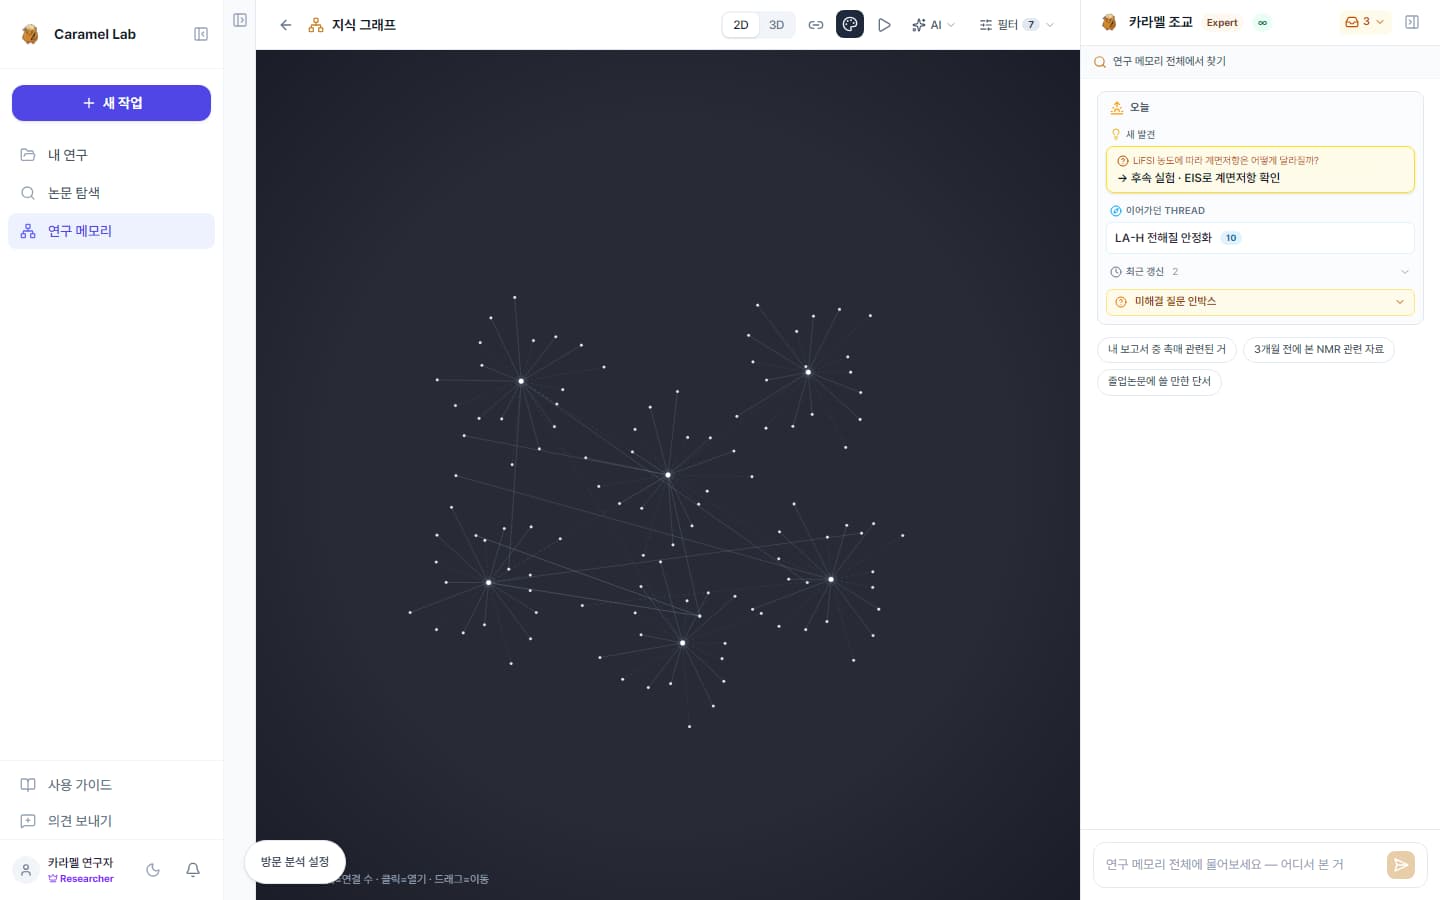The height and width of the screenshot is (900, 1440).
Task: Select 연구 메모리 in the sidebar
Action: (x=111, y=231)
